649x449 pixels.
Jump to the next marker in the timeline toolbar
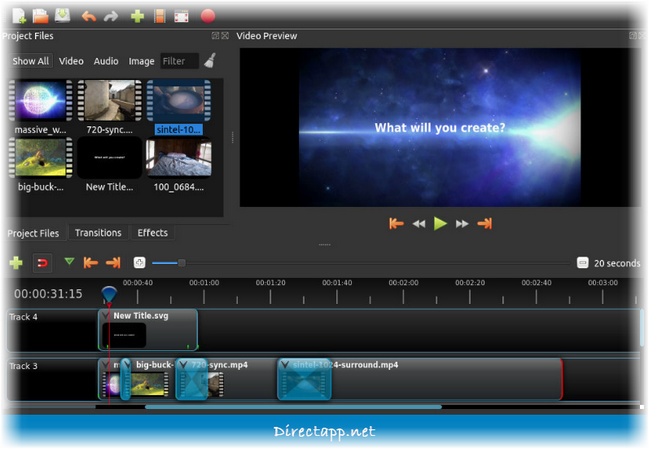pos(113,262)
